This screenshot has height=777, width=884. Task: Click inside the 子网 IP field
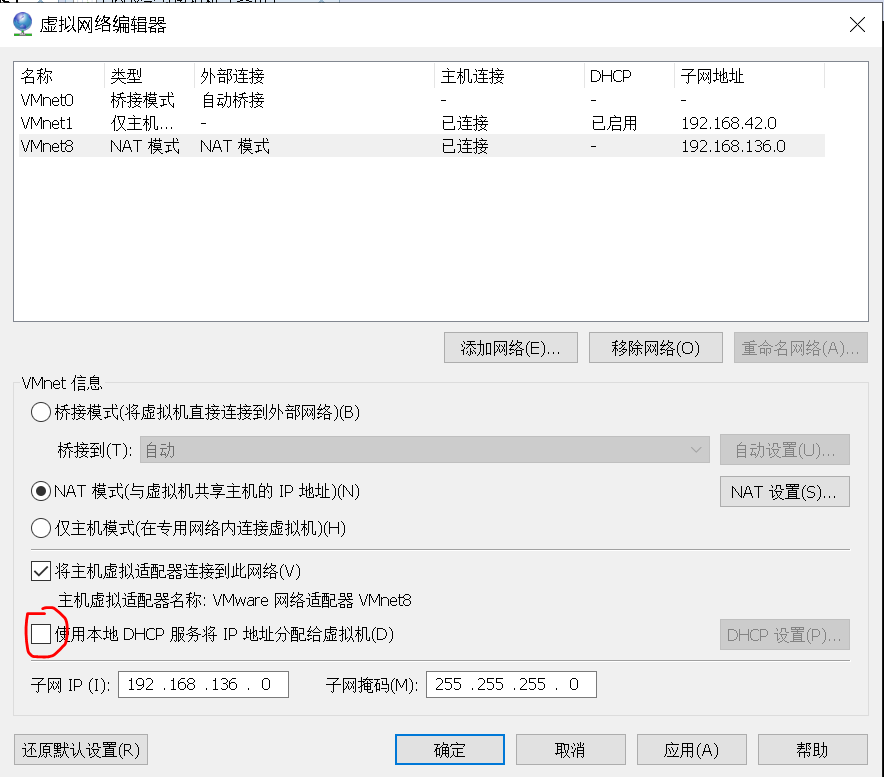click(202, 684)
